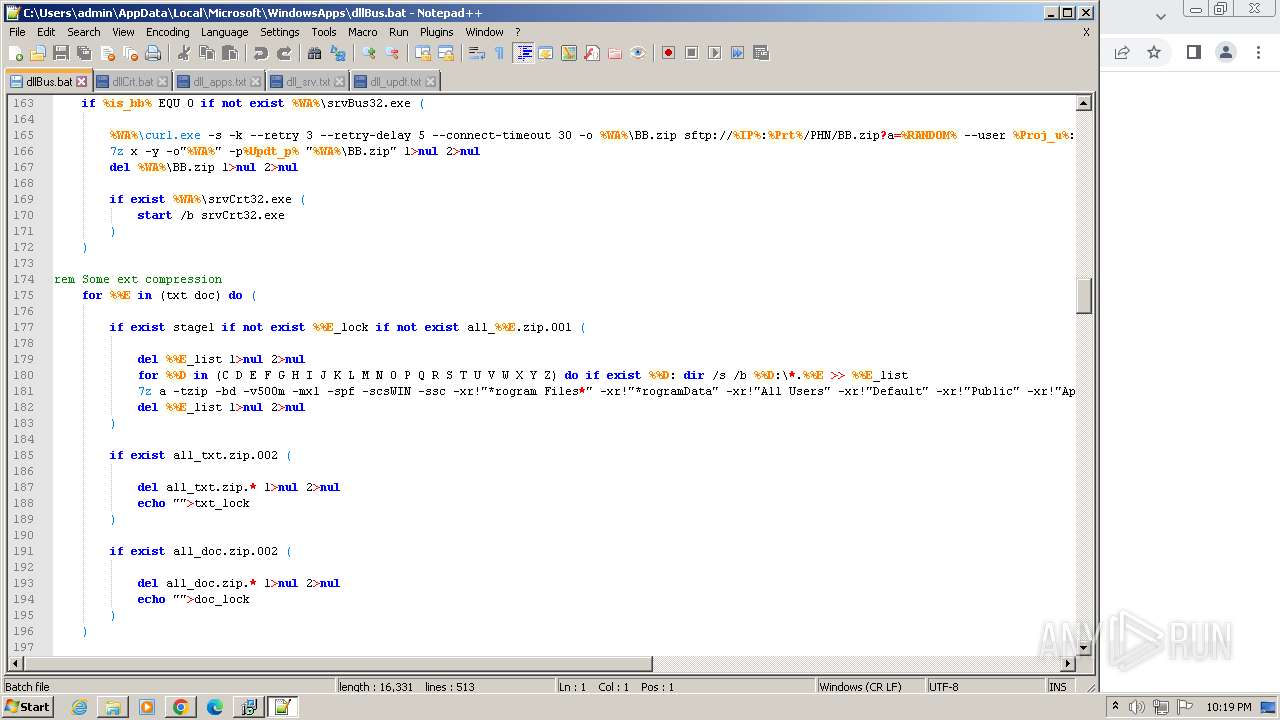Switch to the dll_srv.txt tab

(x=307, y=82)
